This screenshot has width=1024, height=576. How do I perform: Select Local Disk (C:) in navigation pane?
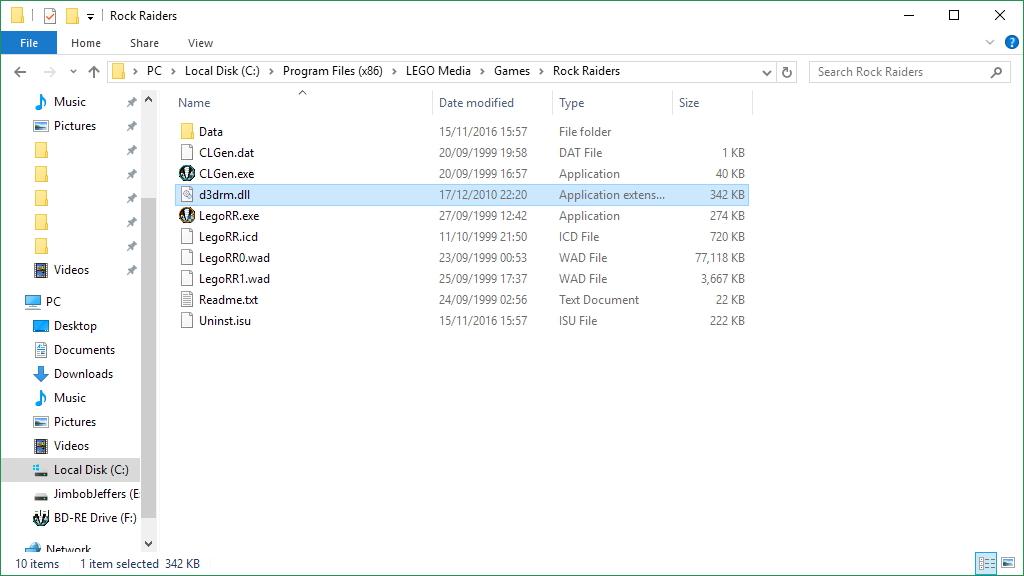[x=71, y=470]
